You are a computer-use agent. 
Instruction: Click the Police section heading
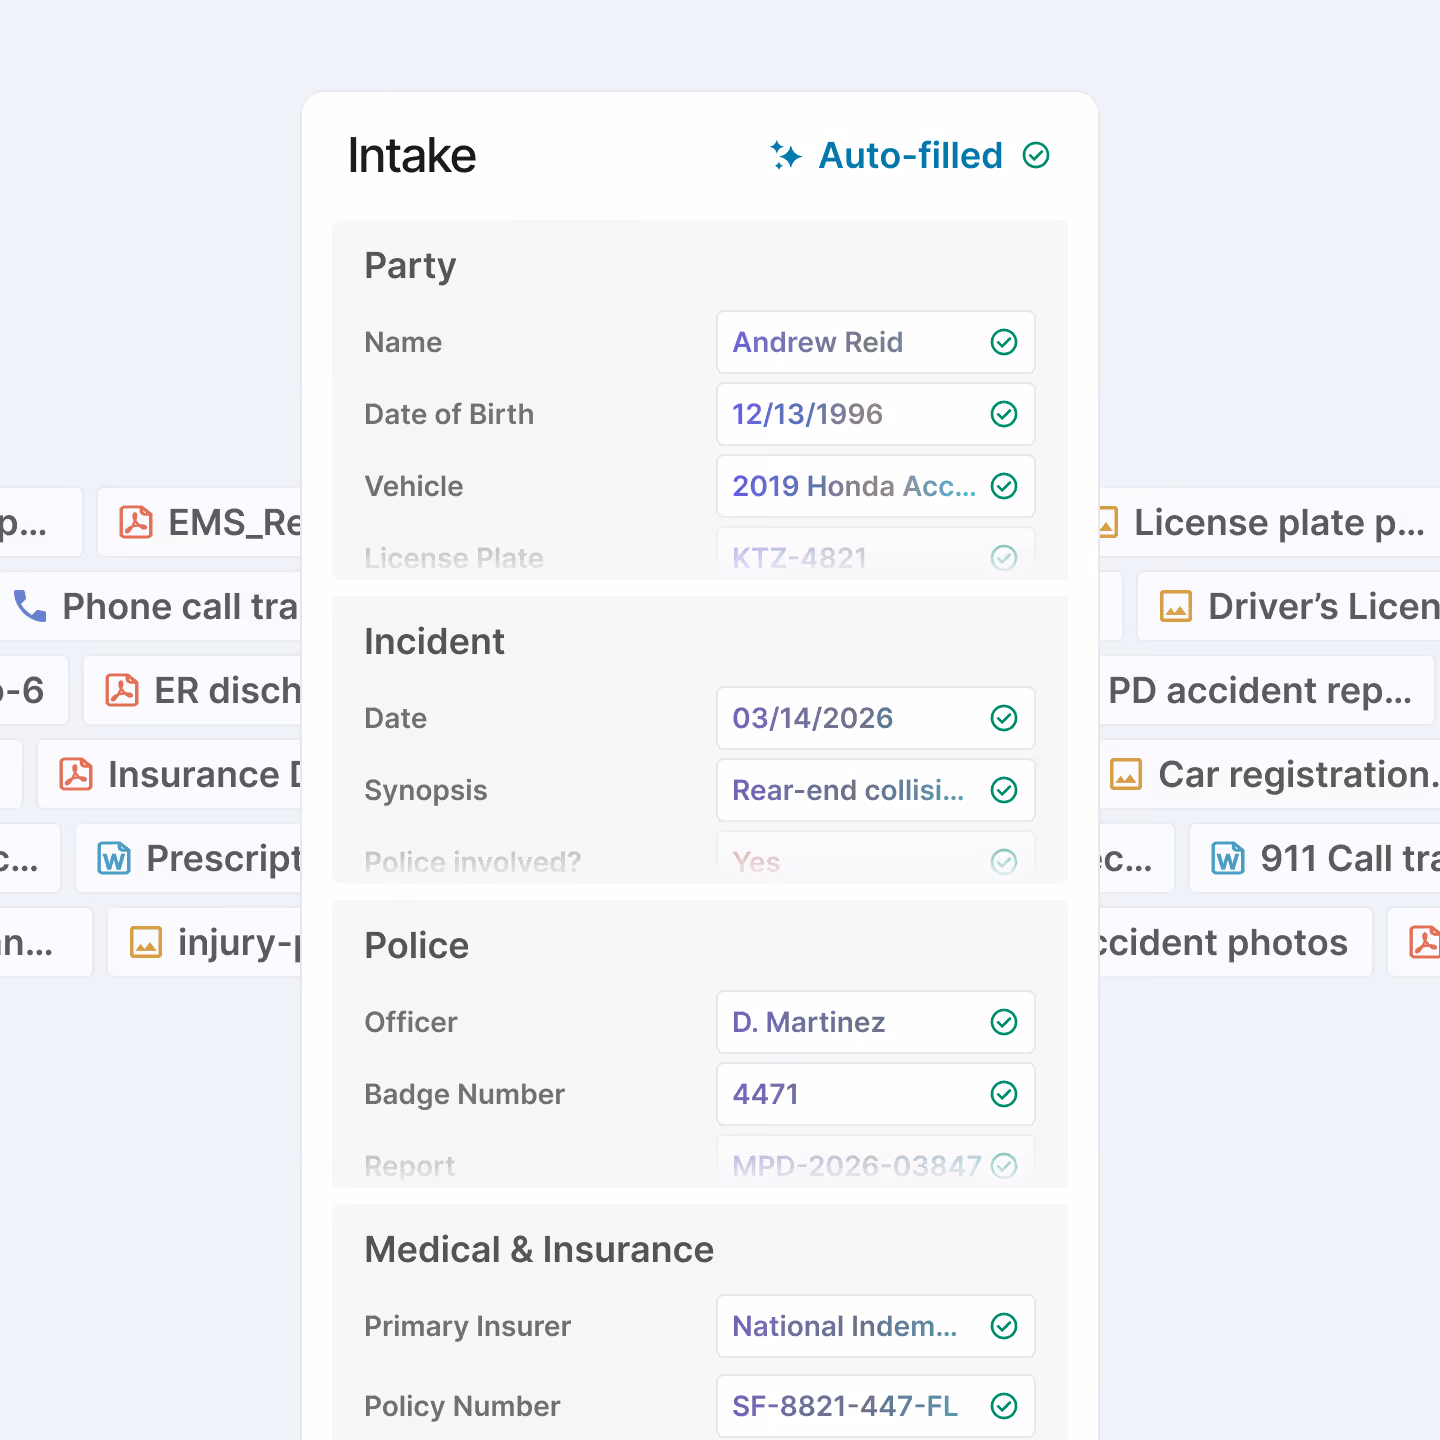pos(417,945)
